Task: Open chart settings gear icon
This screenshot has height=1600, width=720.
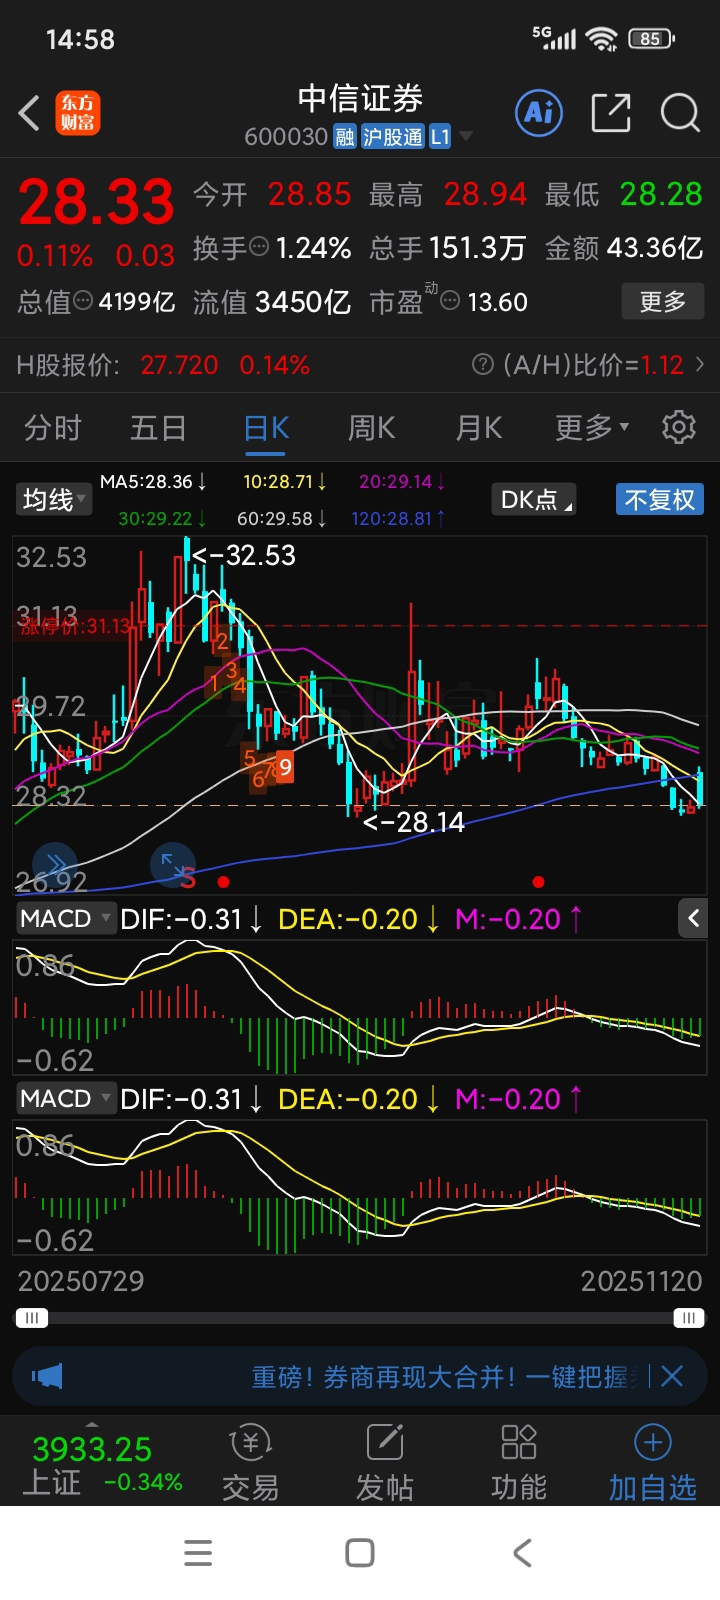Action: (679, 427)
